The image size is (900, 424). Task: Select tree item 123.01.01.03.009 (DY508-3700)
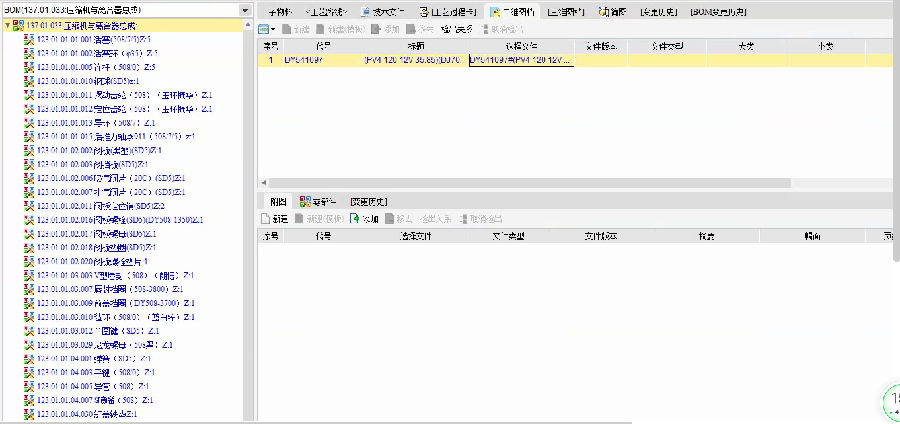(x=116, y=303)
